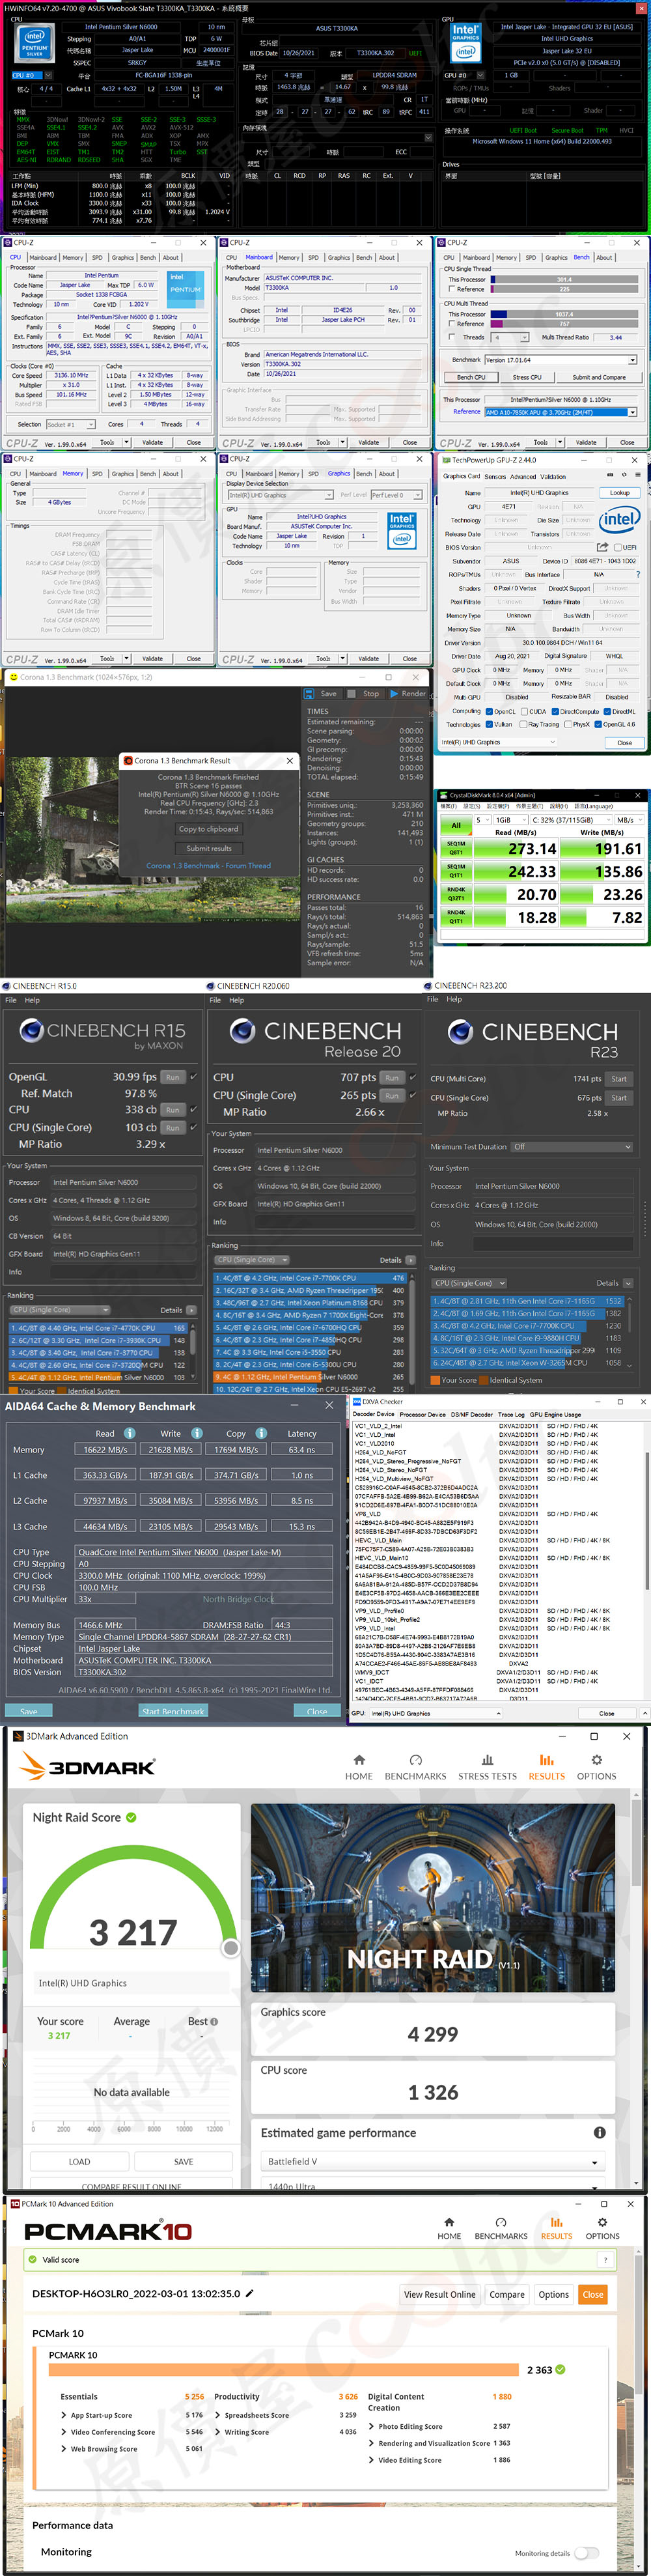Toggle Vulkan checkbox in GPU-Z
This screenshot has width=651, height=2576.
(x=489, y=724)
